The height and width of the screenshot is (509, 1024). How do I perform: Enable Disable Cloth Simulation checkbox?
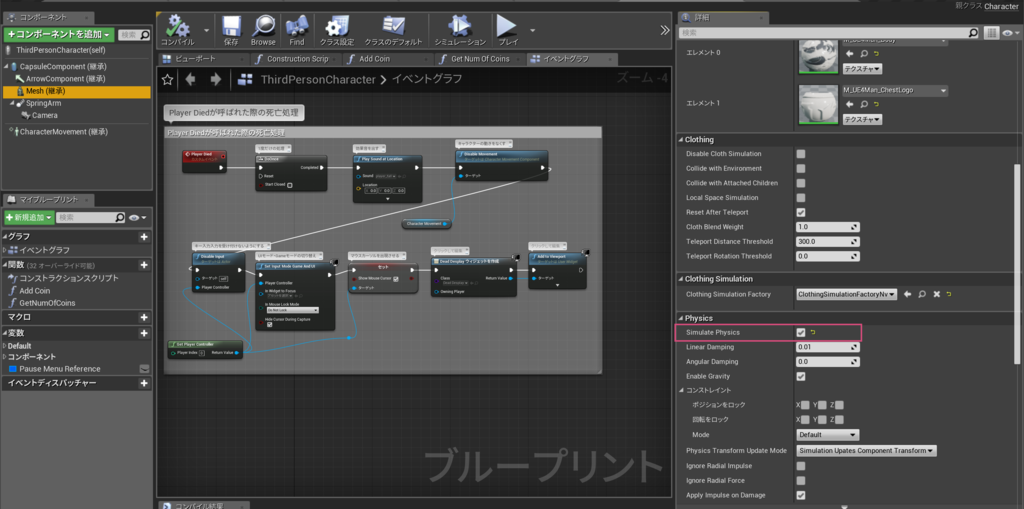tap(801, 154)
